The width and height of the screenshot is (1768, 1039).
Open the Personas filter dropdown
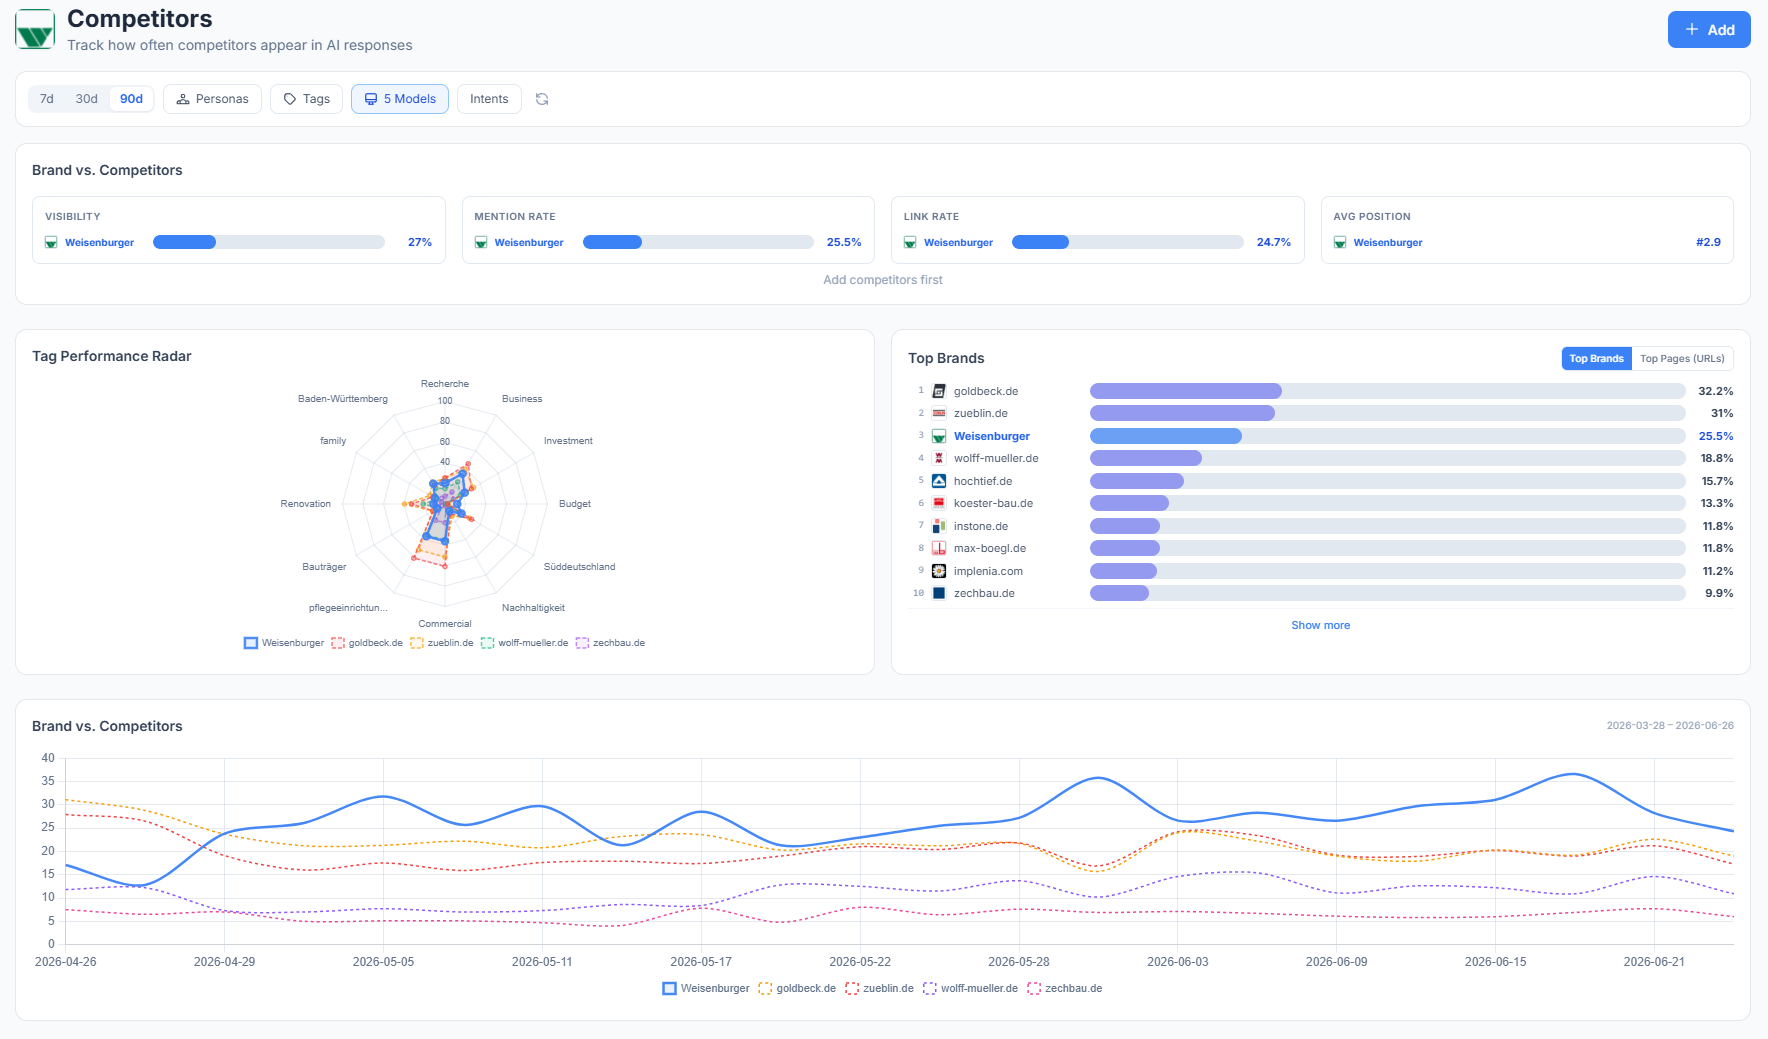212,99
